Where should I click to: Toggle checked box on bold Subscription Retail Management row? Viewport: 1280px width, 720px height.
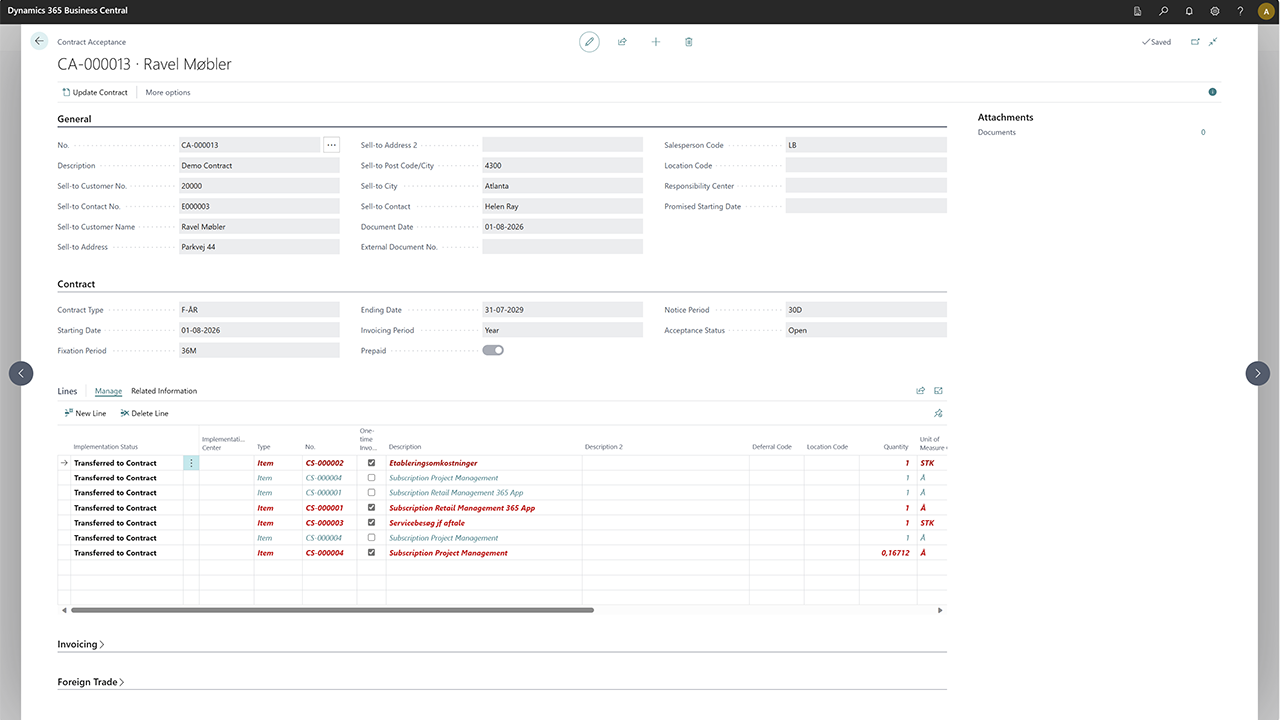[x=372, y=508]
